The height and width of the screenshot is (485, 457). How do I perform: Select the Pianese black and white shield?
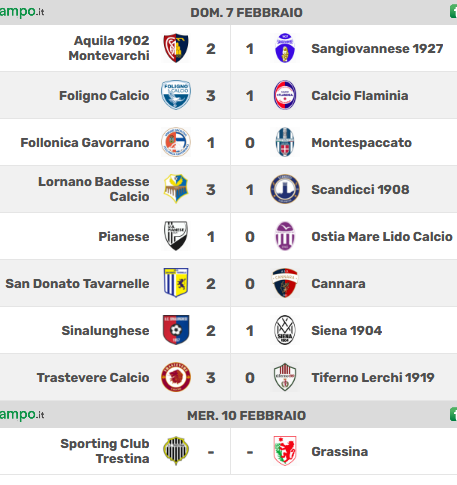176,236
